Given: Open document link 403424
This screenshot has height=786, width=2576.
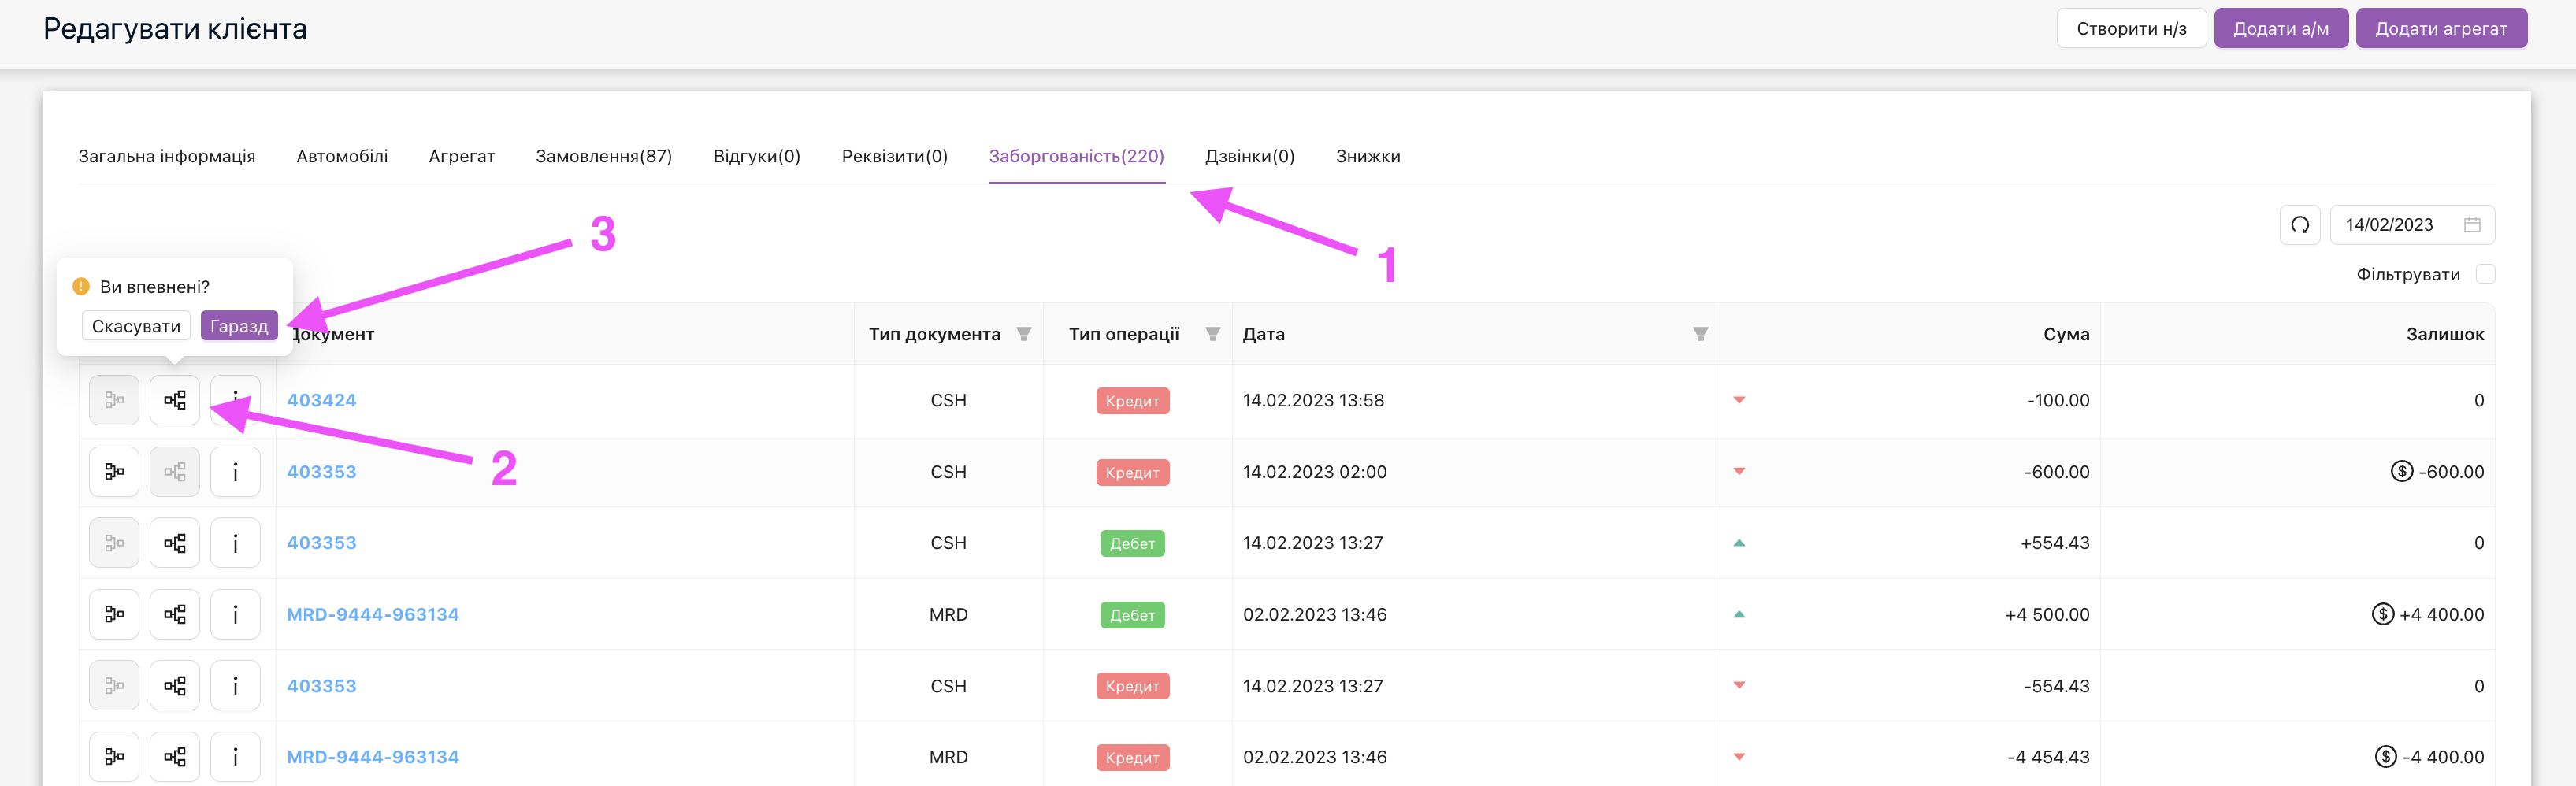Looking at the screenshot, I should (x=321, y=400).
